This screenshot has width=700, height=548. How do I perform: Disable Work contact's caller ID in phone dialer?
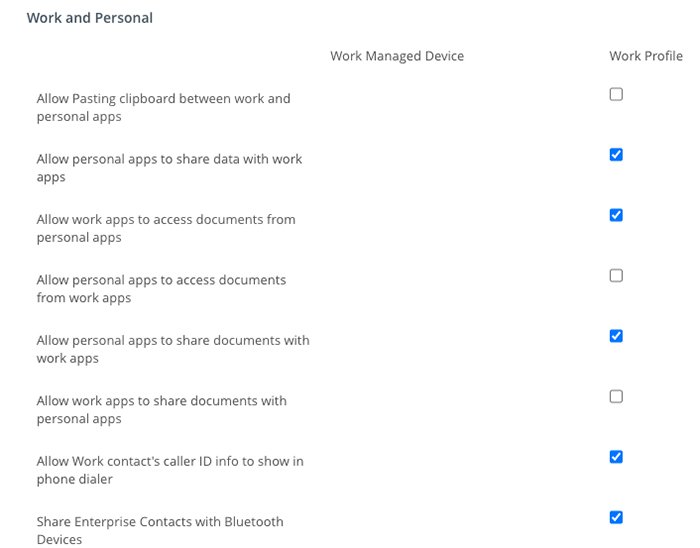[616, 457]
